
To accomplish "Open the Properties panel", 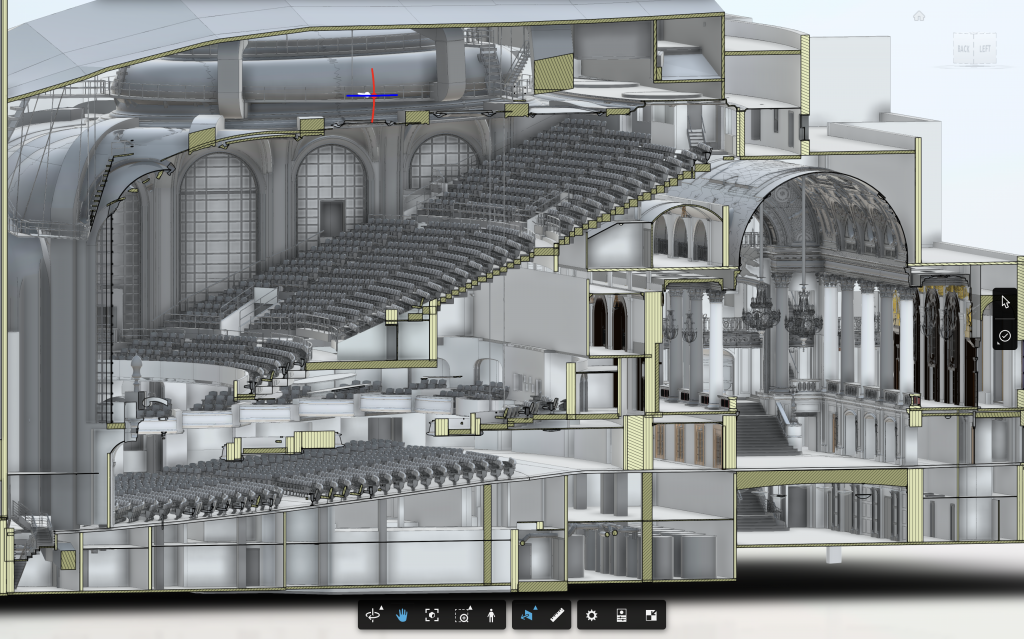I will [621, 616].
